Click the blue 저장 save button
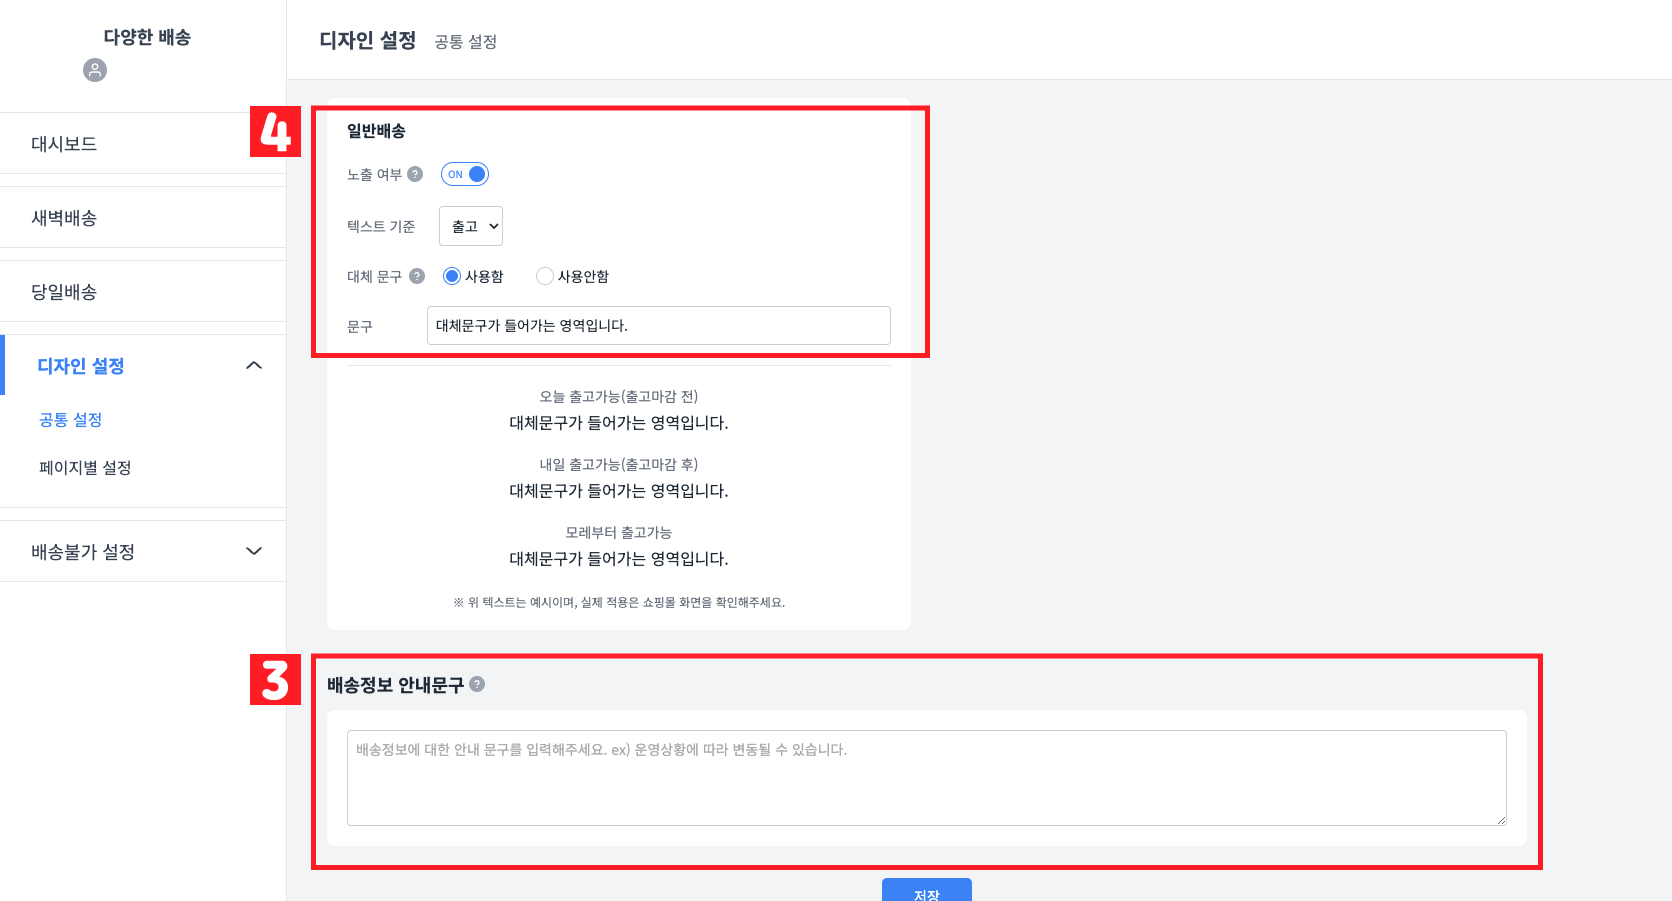This screenshot has width=1672, height=901. pyautogui.click(x=927, y=890)
